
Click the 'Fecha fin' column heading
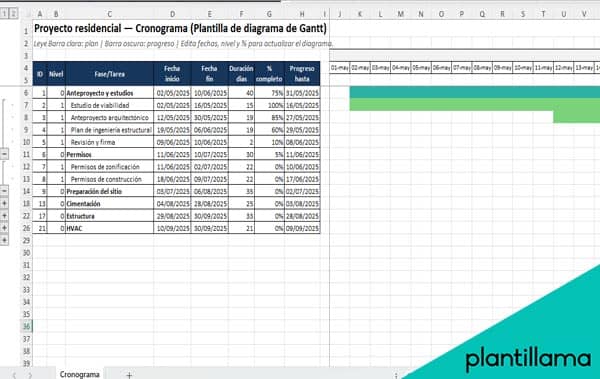(209, 74)
